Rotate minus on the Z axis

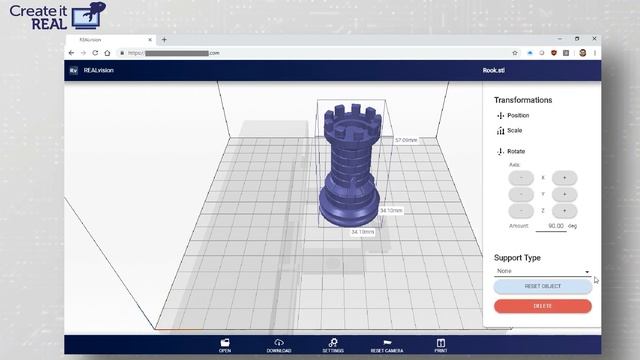coord(521,211)
